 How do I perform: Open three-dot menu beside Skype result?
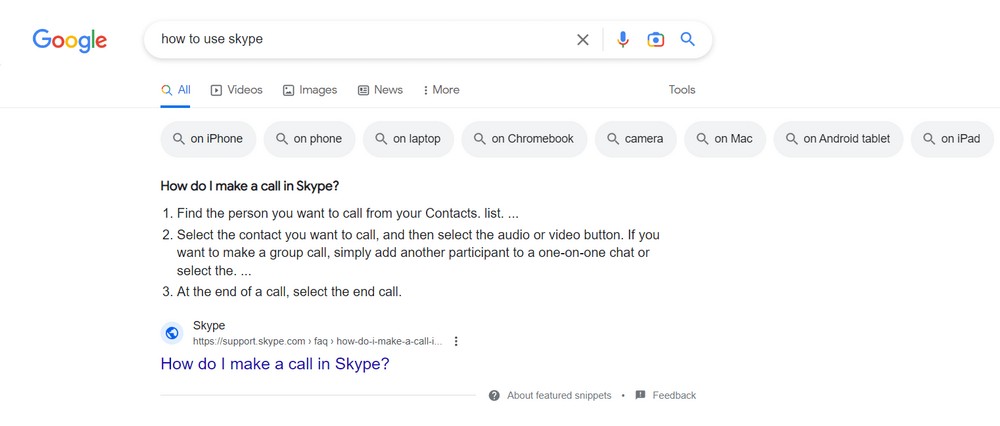456,341
